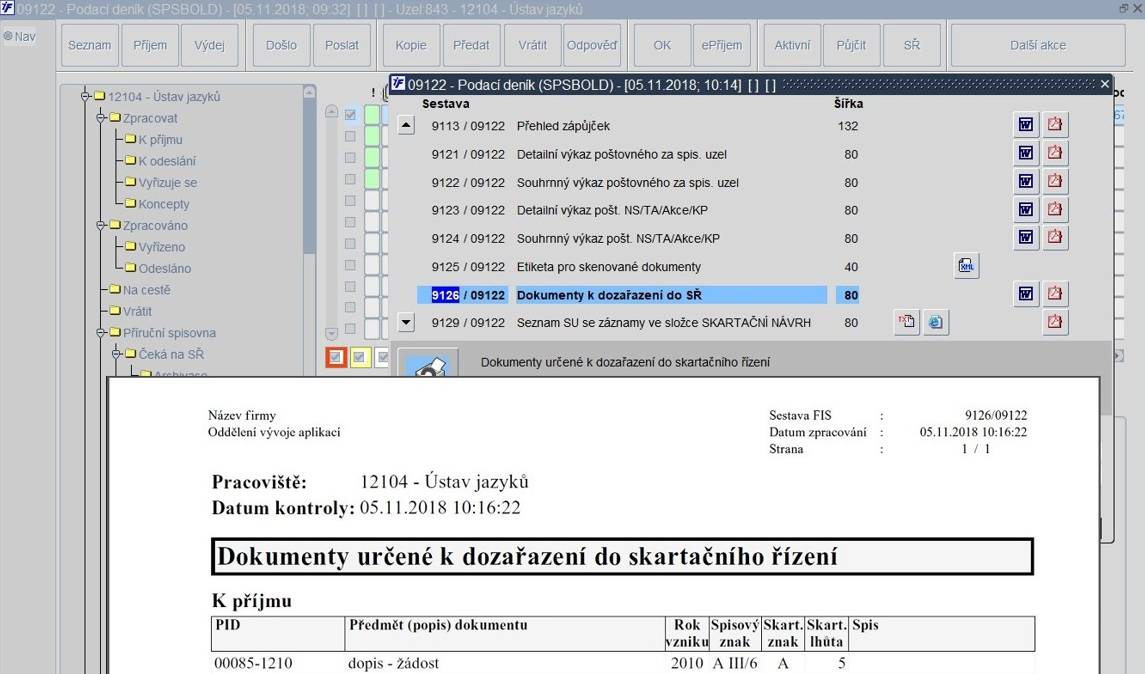Export report 9124 to Word
Image resolution: width=1145 pixels, height=674 pixels.
pos(1026,237)
